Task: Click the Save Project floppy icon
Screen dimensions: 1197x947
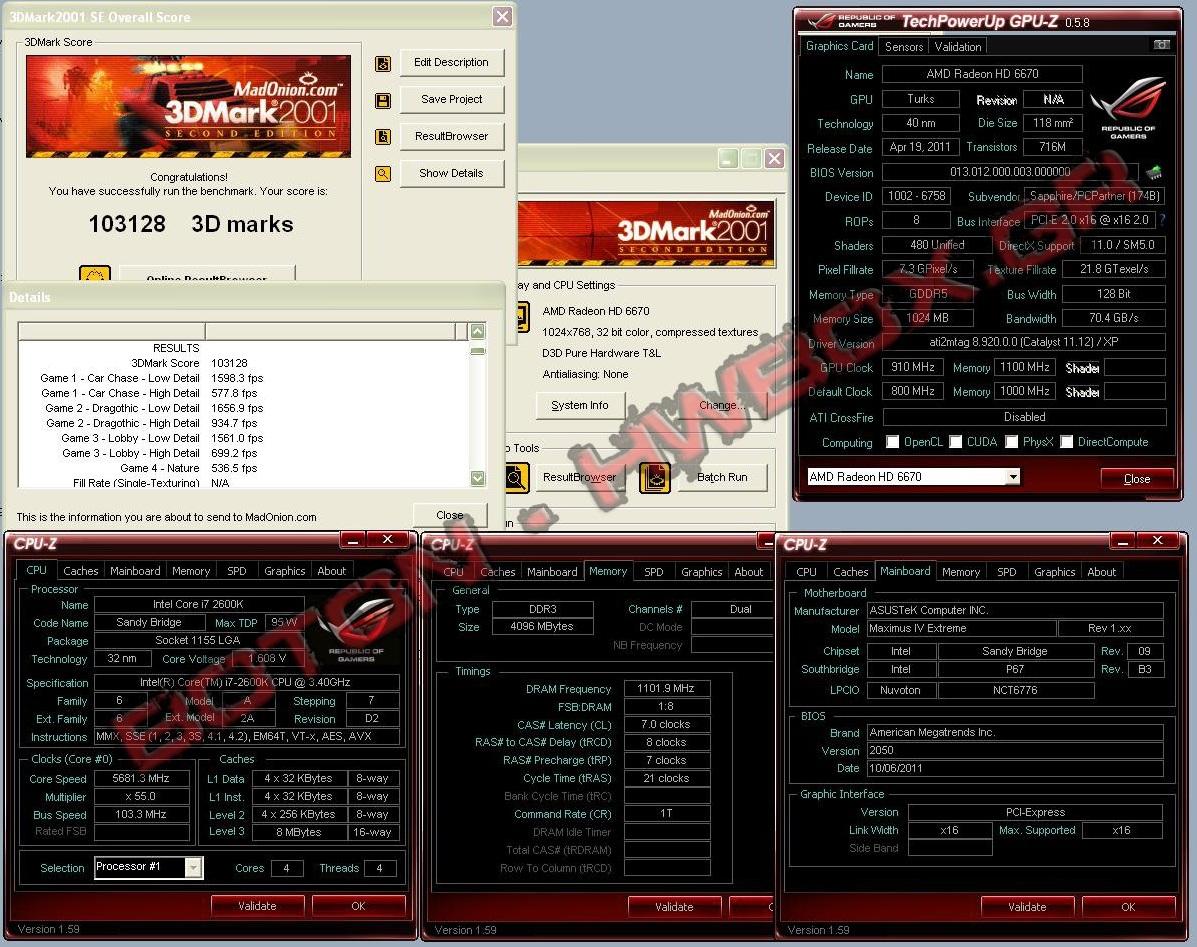Action: click(383, 100)
